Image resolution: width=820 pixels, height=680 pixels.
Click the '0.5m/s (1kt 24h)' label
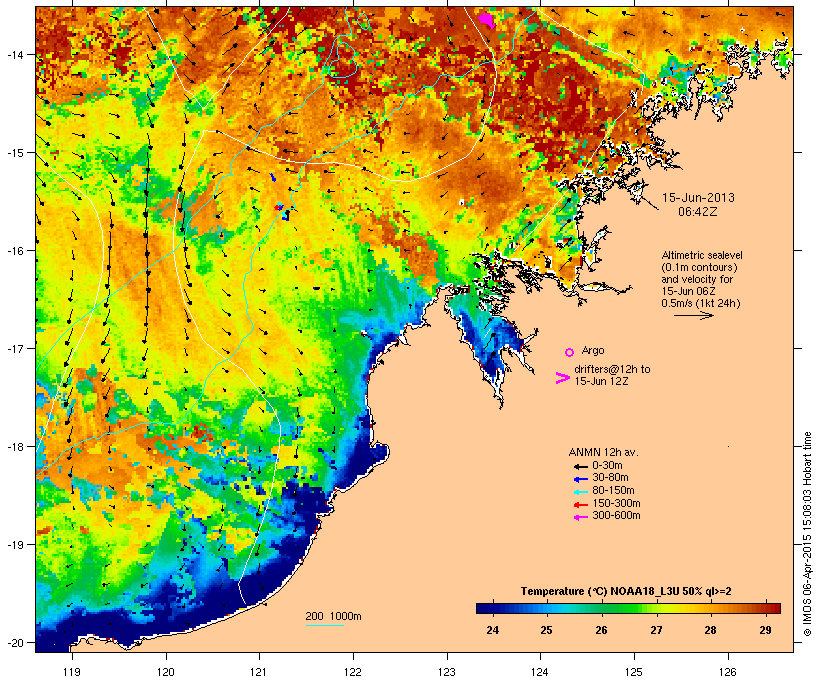(701, 303)
